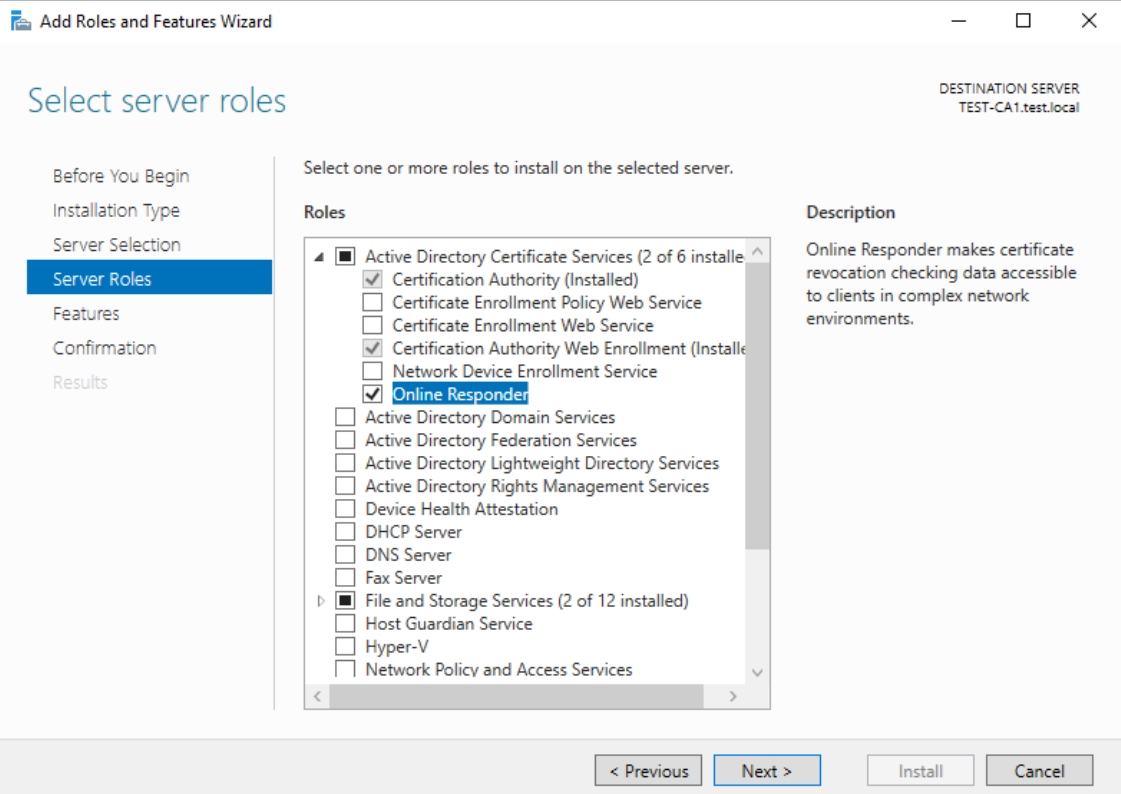Check Active Directory Rights Management Services

click(345, 485)
